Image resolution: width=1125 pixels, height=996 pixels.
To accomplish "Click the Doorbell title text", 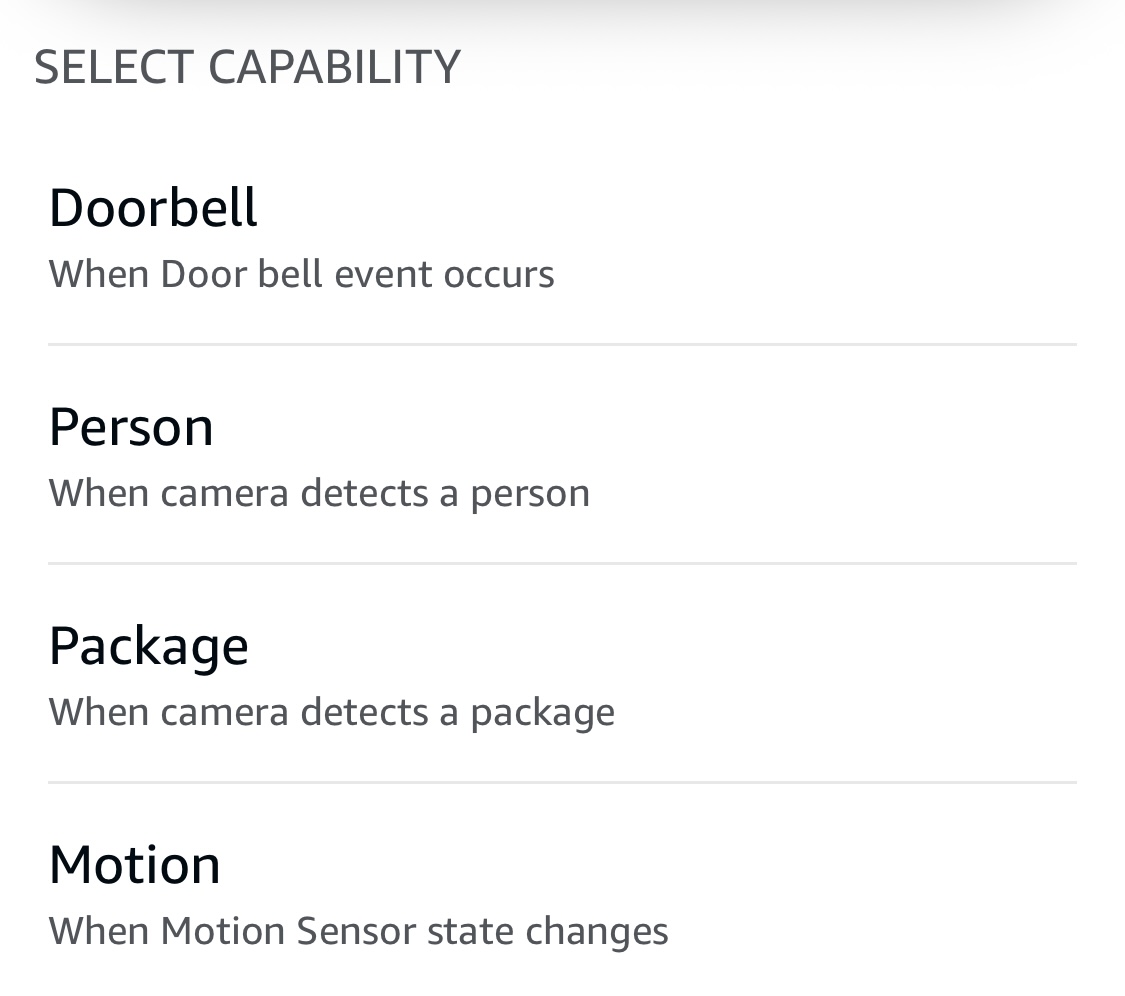I will 153,208.
